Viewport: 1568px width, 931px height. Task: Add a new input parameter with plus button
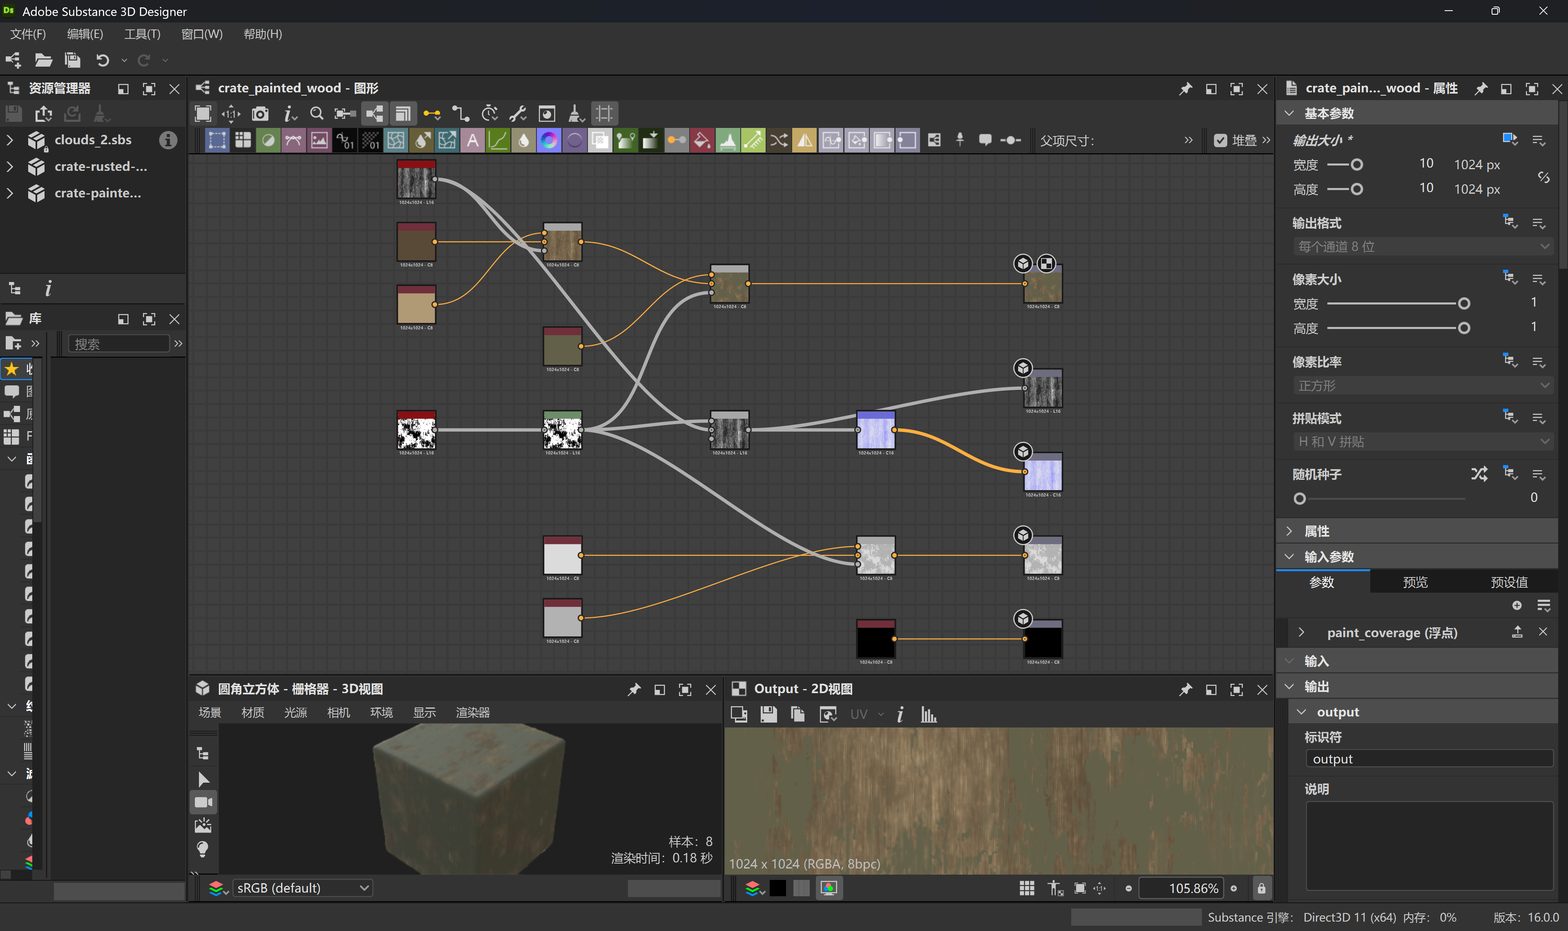coord(1517,605)
